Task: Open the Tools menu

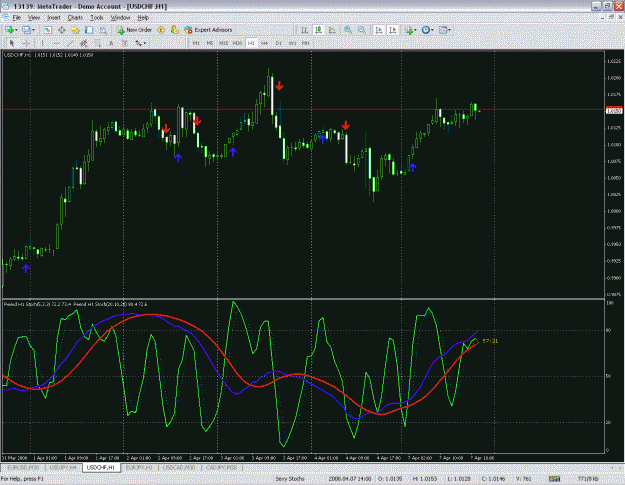Action: [x=96, y=18]
